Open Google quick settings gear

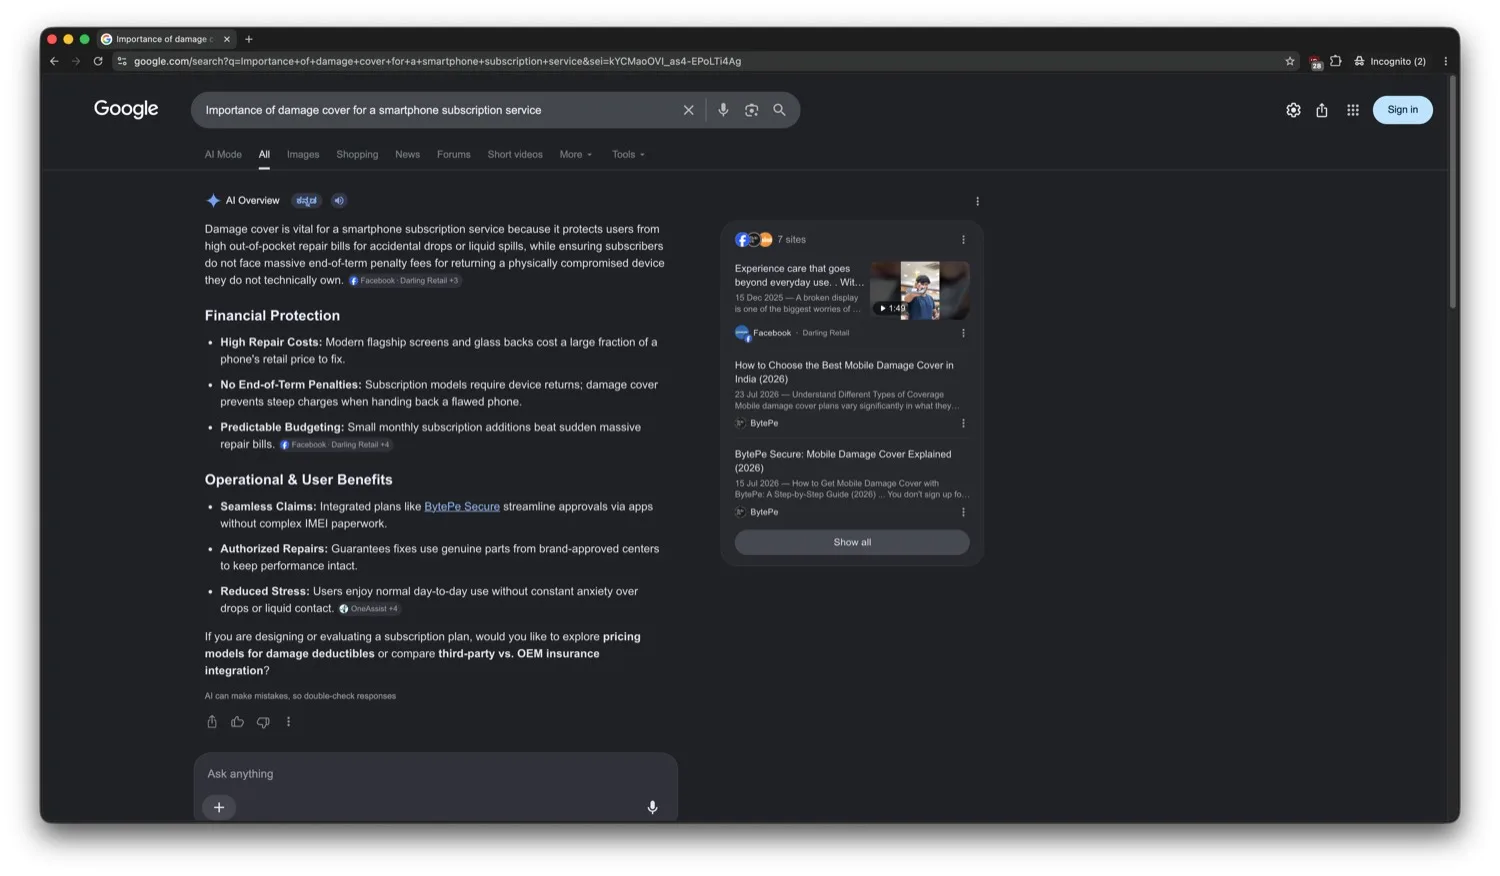point(1293,110)
